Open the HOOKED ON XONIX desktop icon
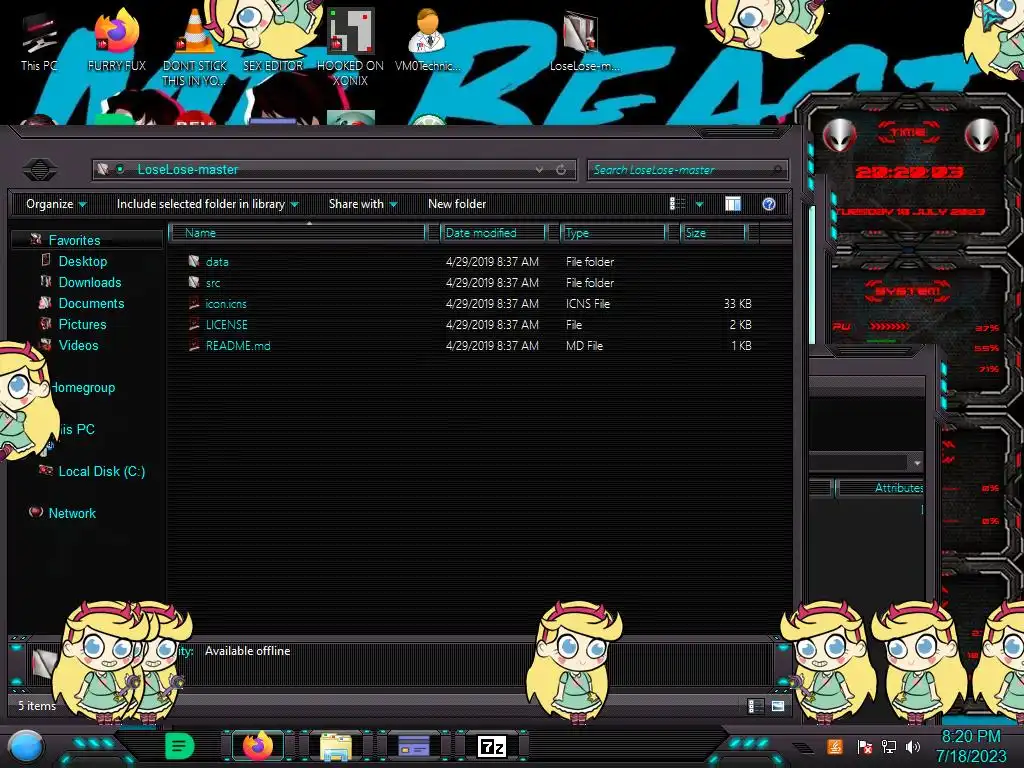1024x768 pixels. 350,47
